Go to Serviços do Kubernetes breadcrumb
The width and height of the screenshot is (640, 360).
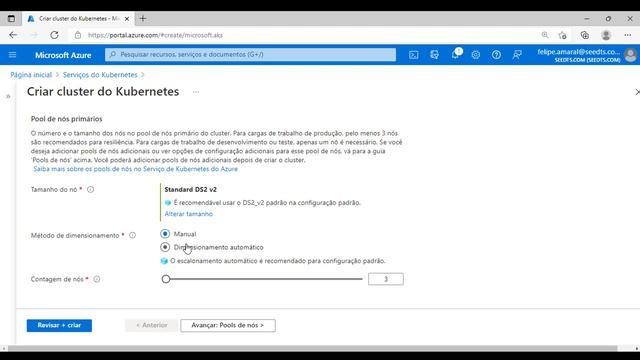tap(100, 75)
